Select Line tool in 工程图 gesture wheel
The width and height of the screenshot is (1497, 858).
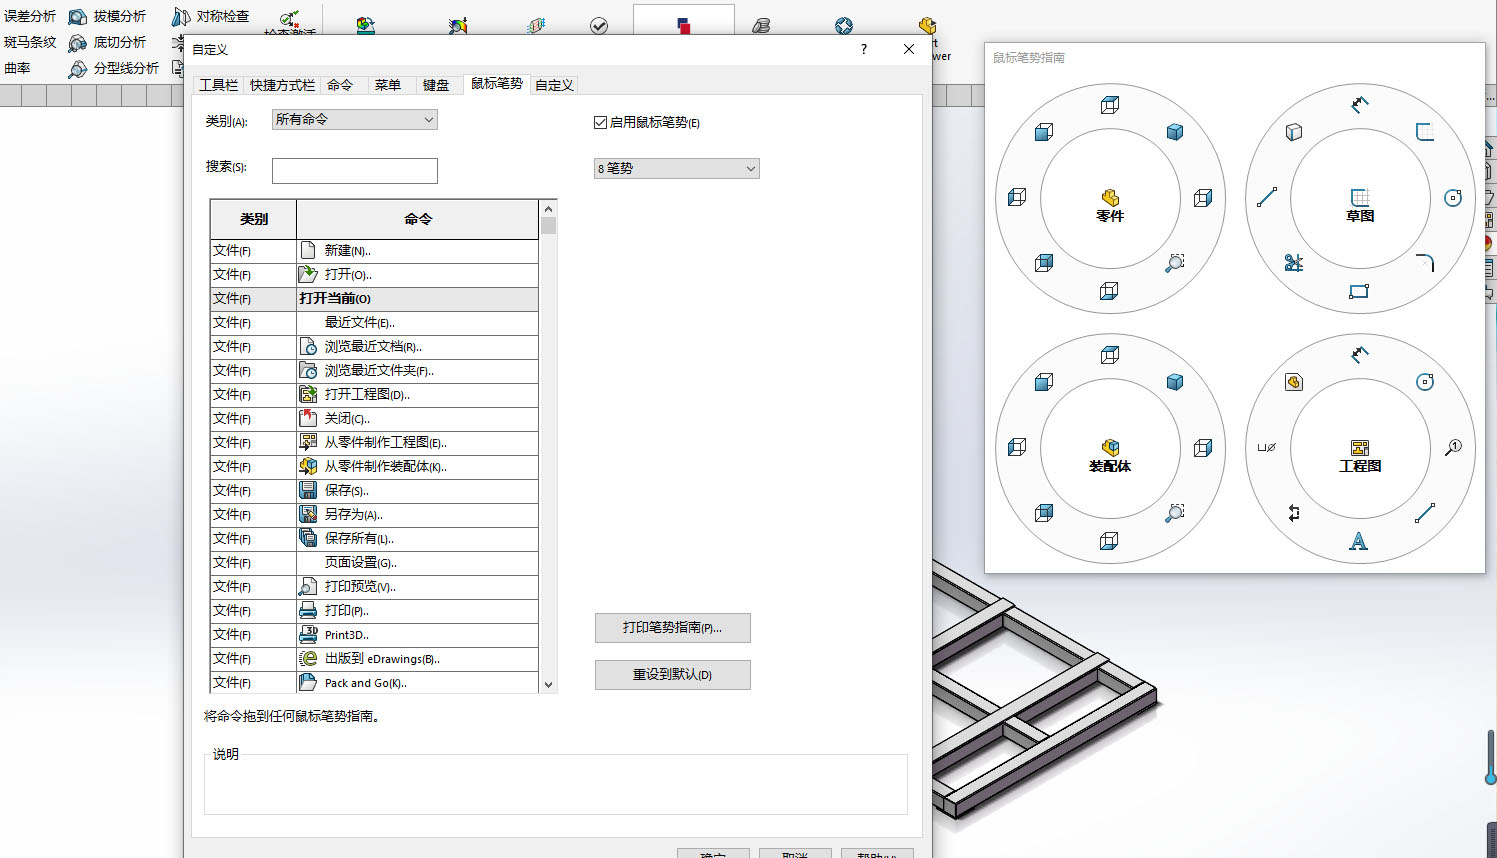pos(1425,513)
